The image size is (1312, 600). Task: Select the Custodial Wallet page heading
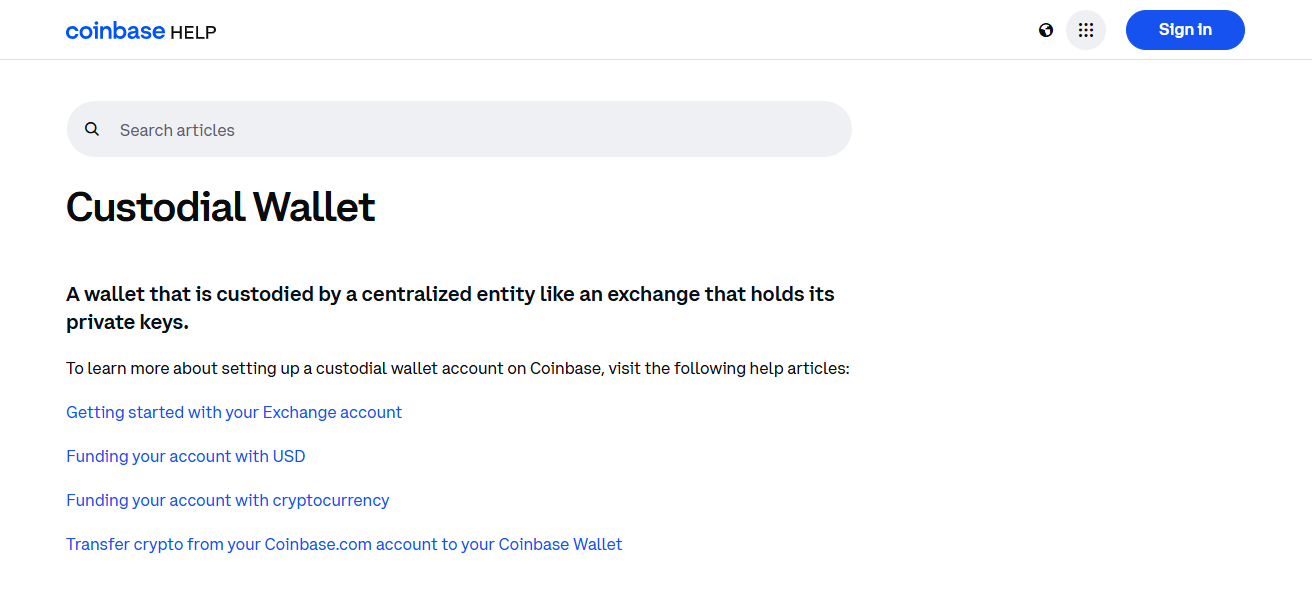pyautogui.click(x=220, y=207)
